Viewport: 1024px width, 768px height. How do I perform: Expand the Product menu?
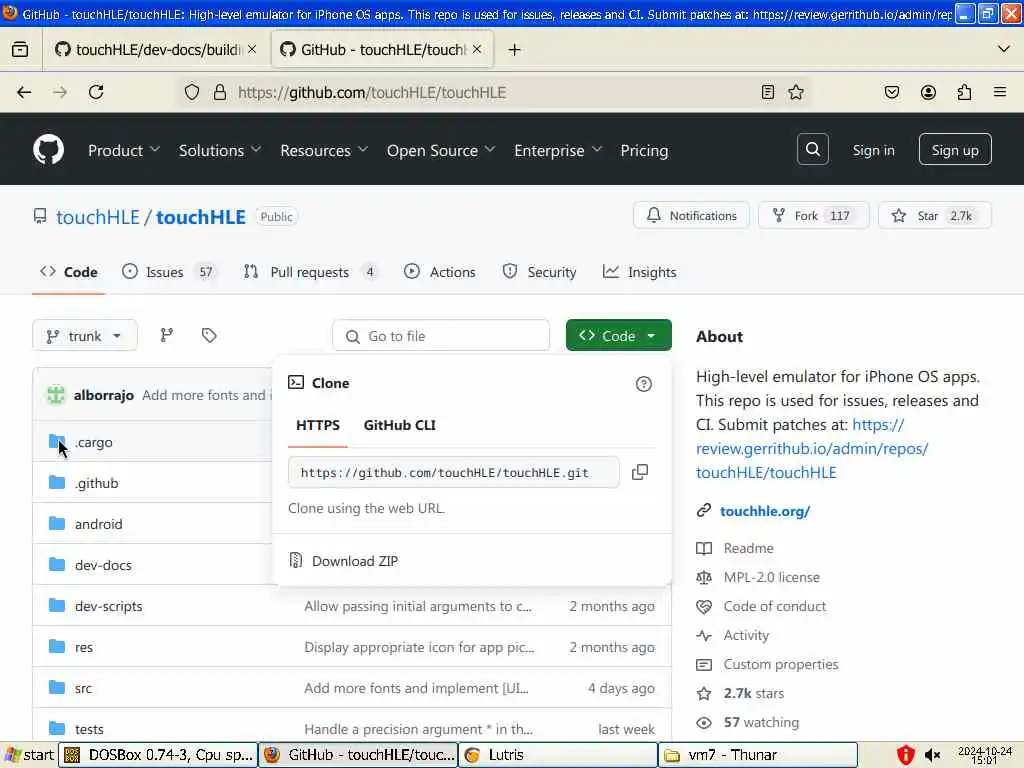(124, 150)
